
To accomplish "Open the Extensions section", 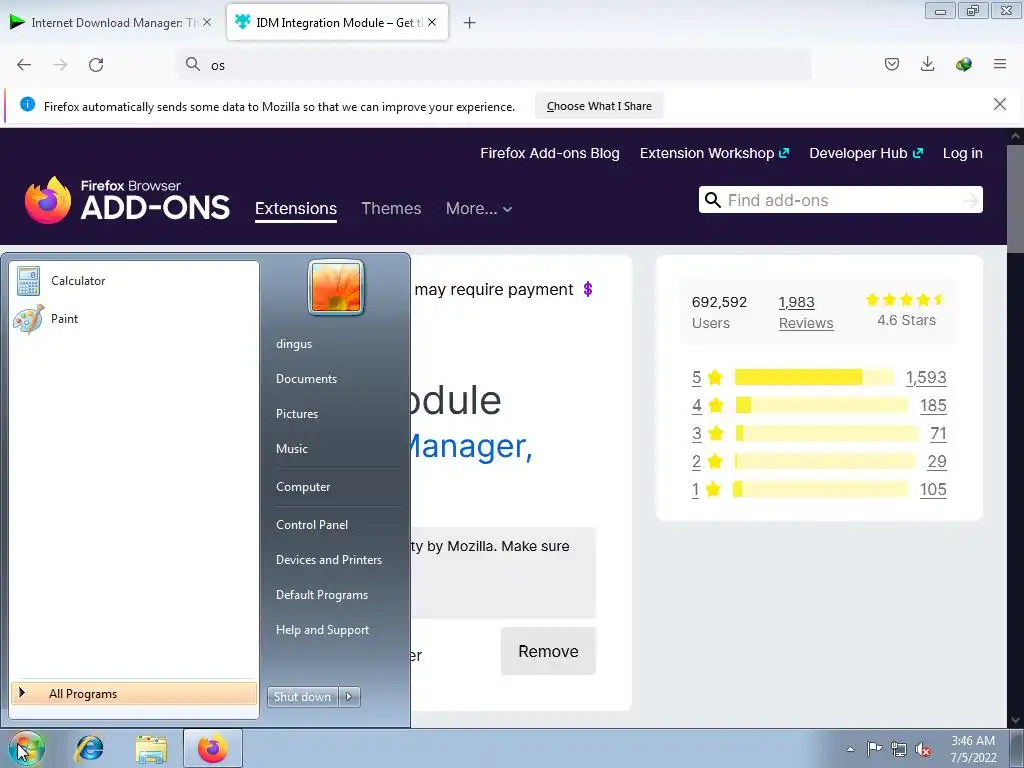I will point(296,208).
